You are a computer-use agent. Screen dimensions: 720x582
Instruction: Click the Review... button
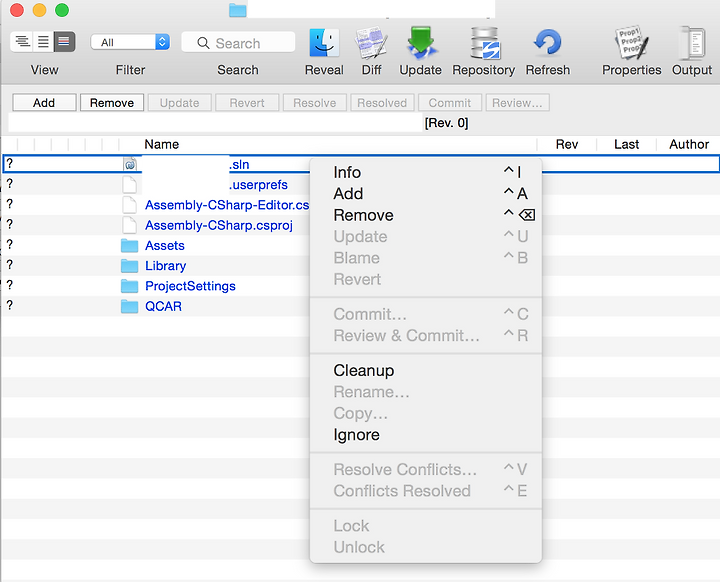pos(518,102)
